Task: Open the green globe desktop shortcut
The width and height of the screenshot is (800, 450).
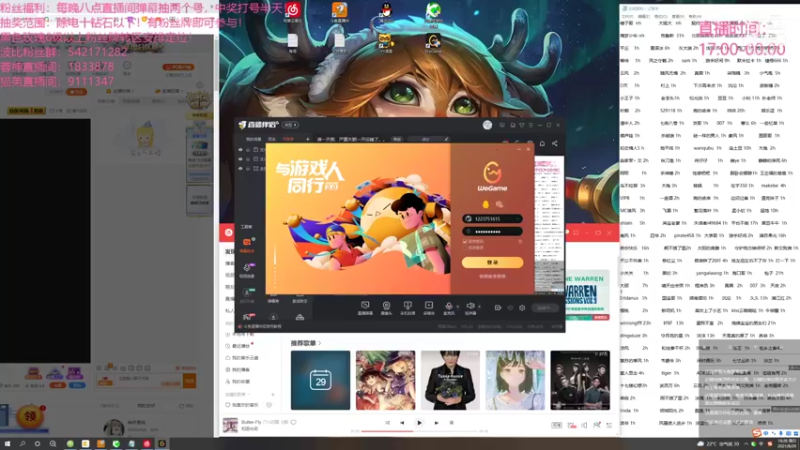Action: [433, 10]
